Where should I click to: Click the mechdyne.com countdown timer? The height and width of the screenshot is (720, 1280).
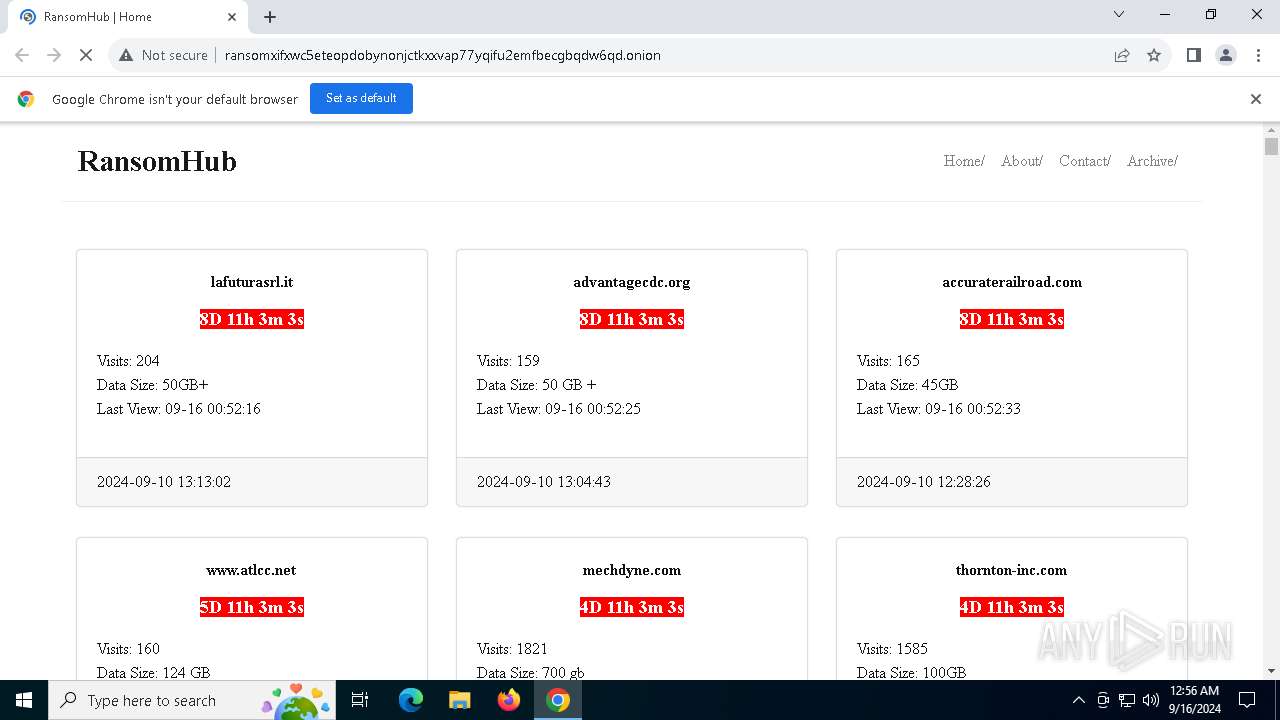pyautogui.click(x=632, y=607)
